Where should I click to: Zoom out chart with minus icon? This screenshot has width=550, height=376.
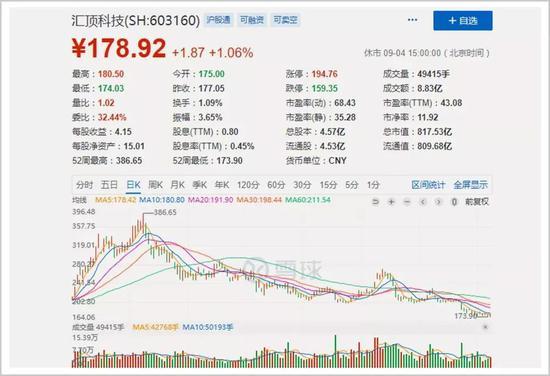click(407, 202)
